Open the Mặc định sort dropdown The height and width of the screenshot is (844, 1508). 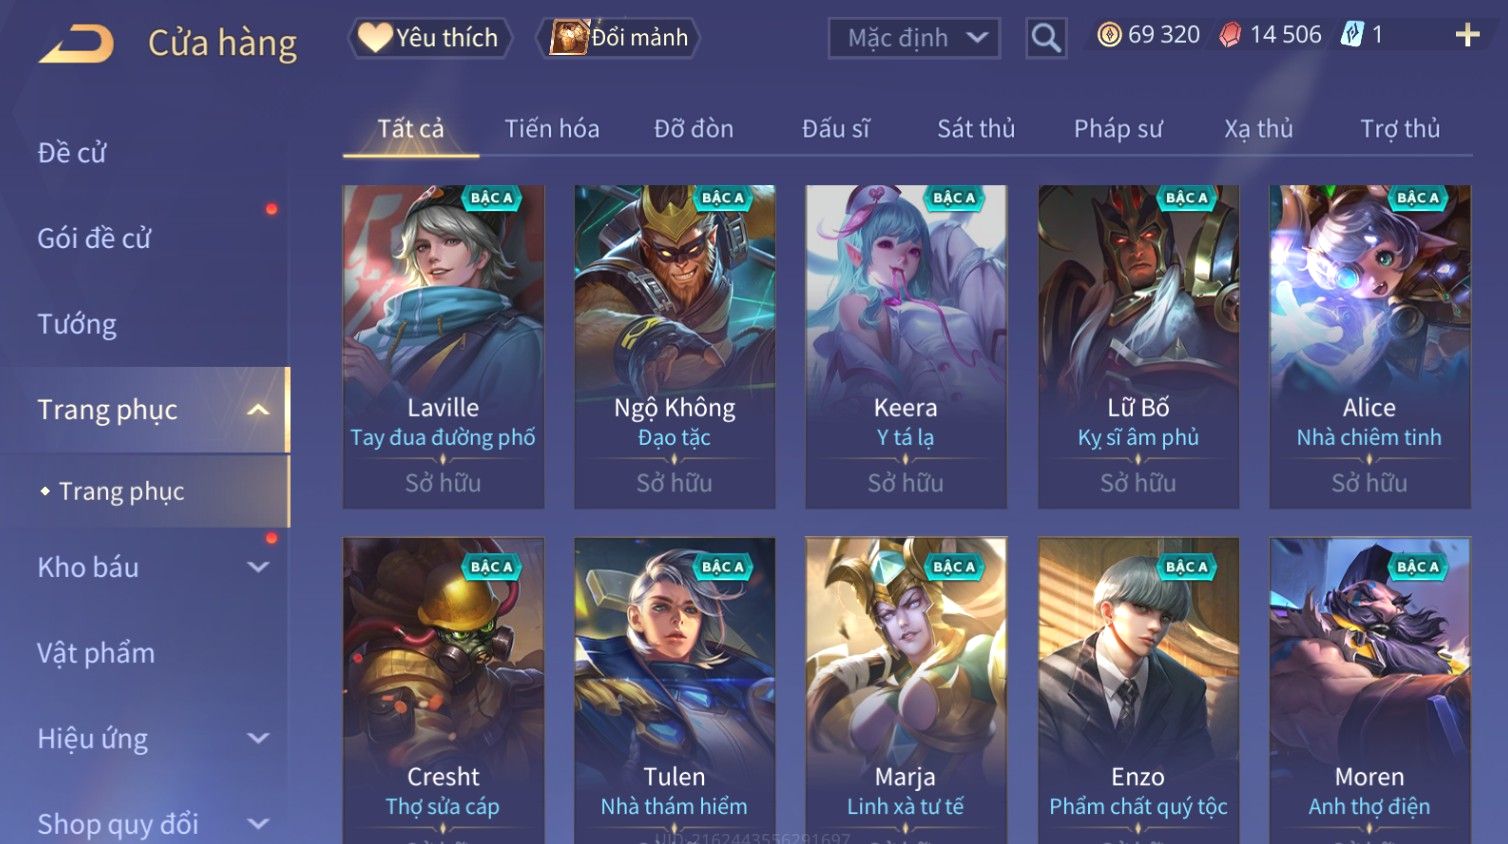pos(914,38)
